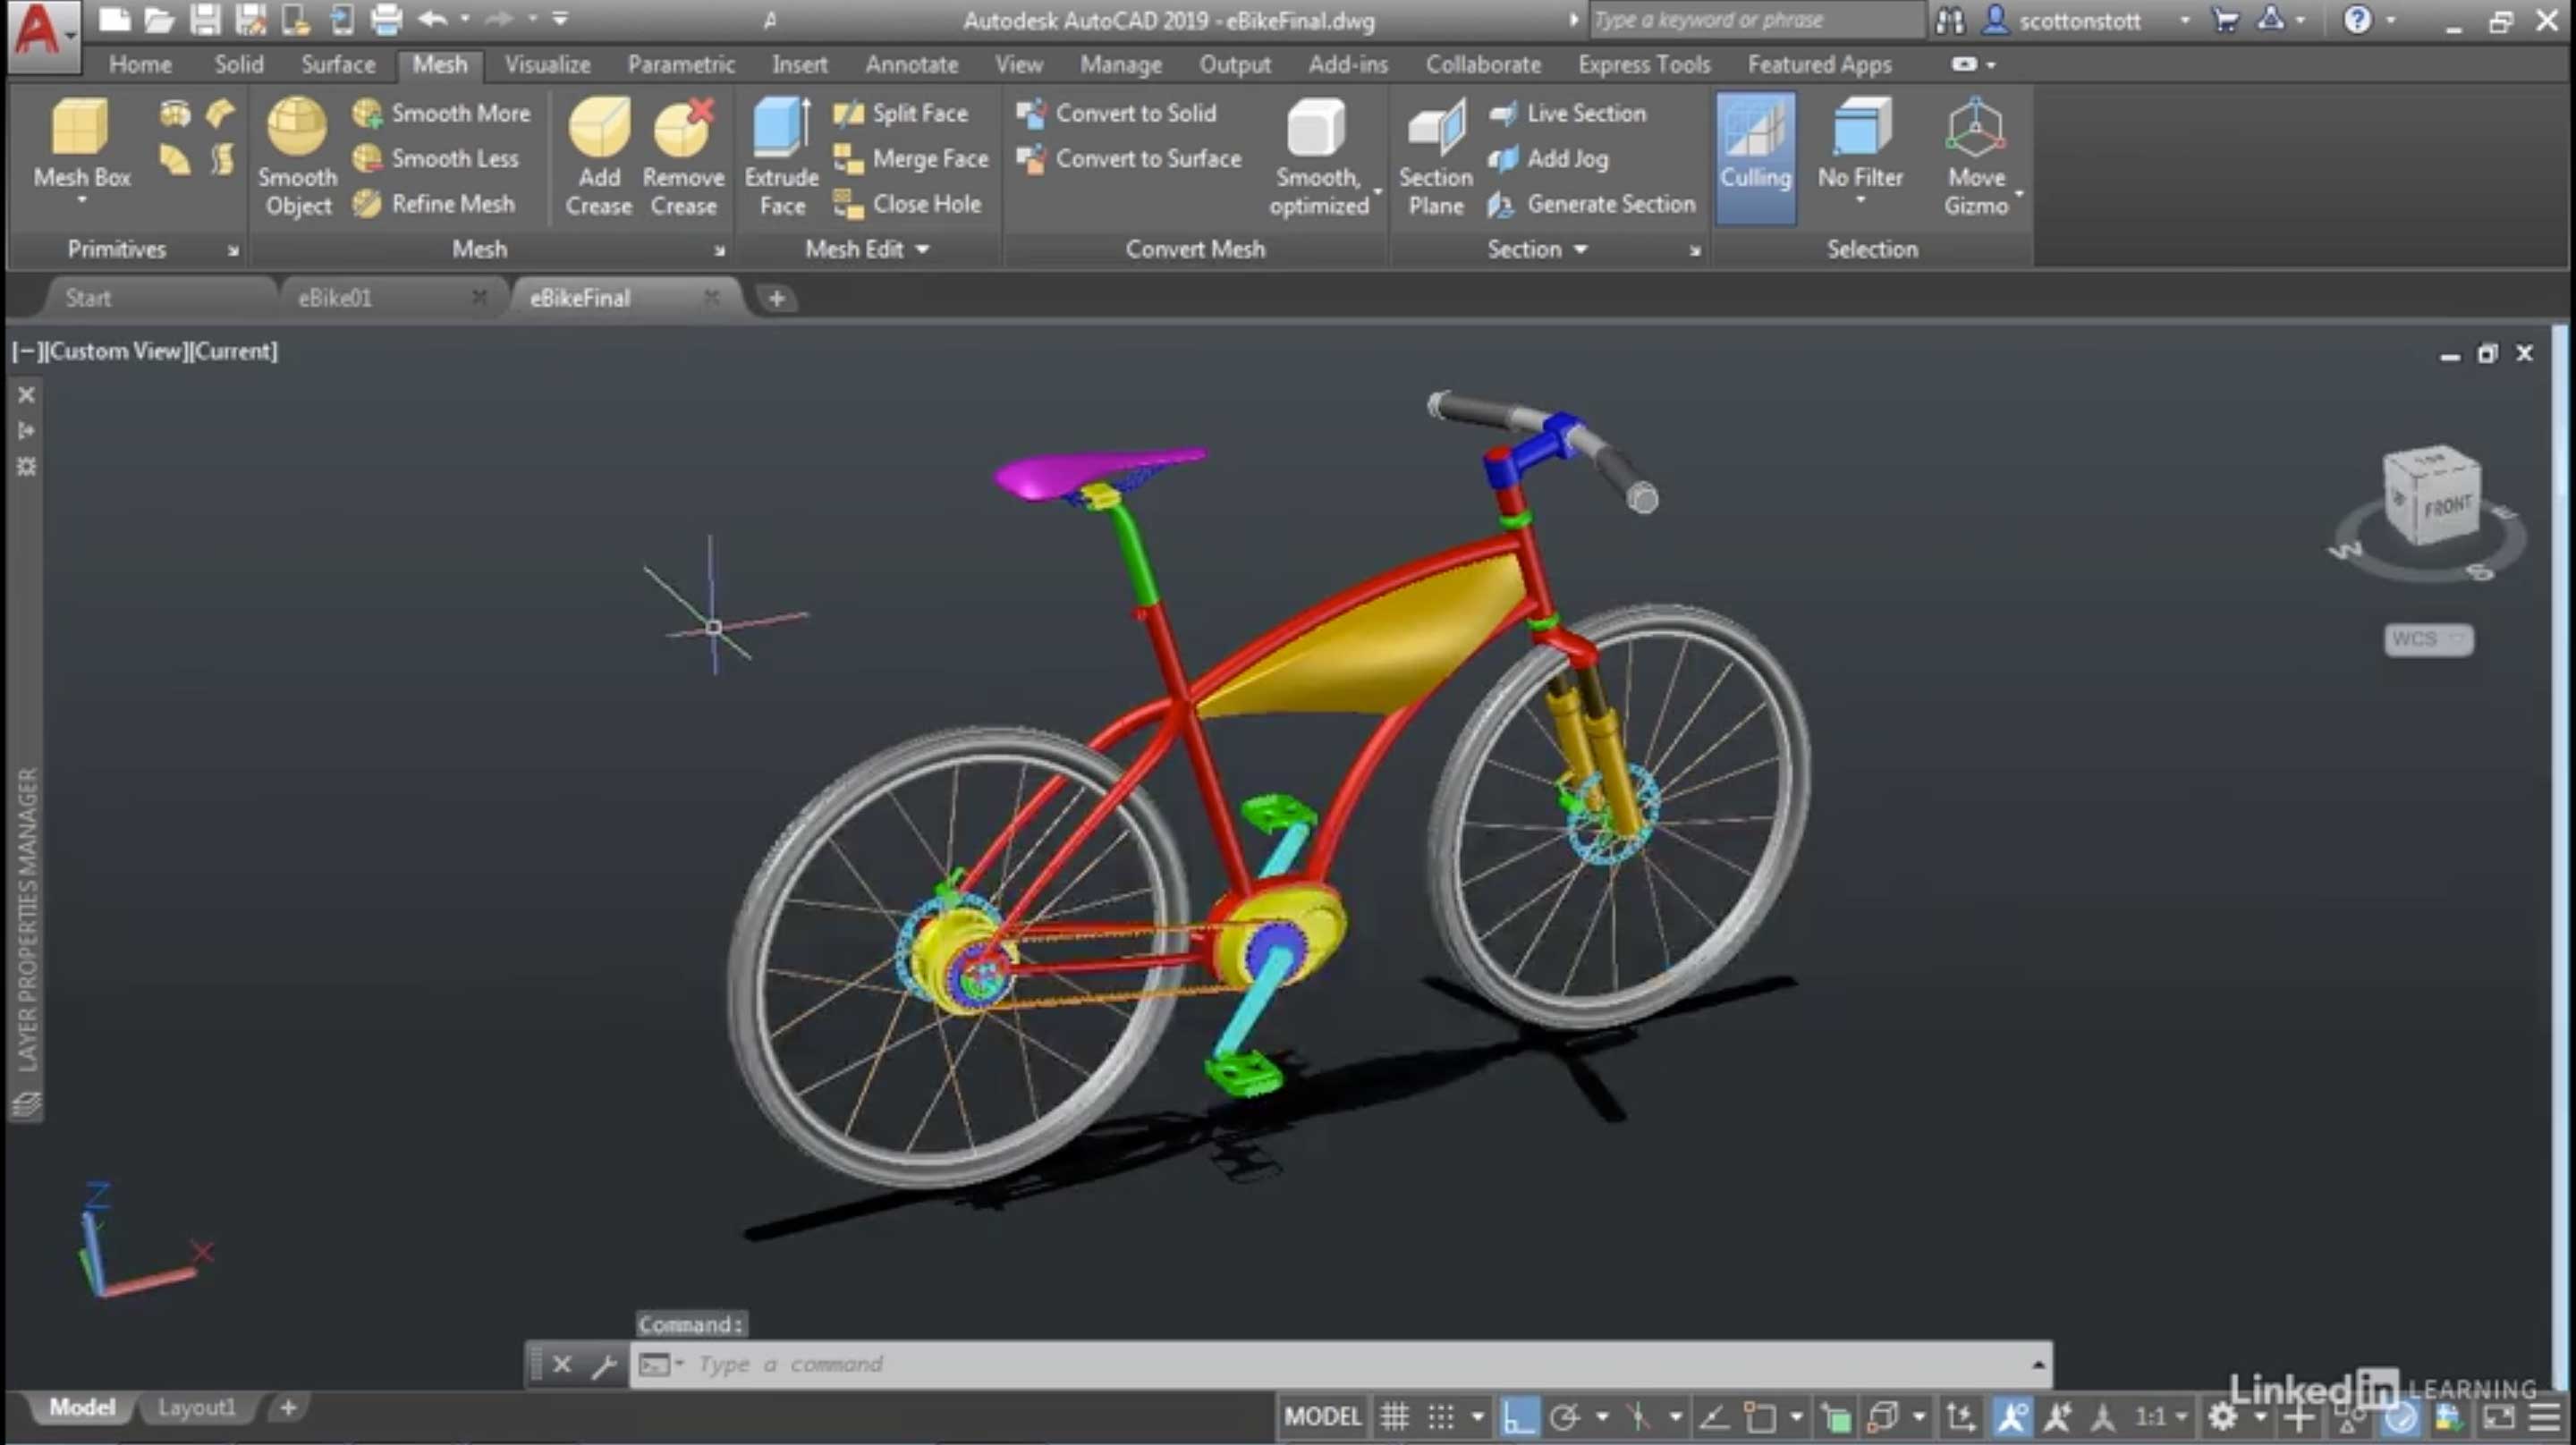
Task: Switch to the eBike01 drawing tab
Action: (335, 298)
